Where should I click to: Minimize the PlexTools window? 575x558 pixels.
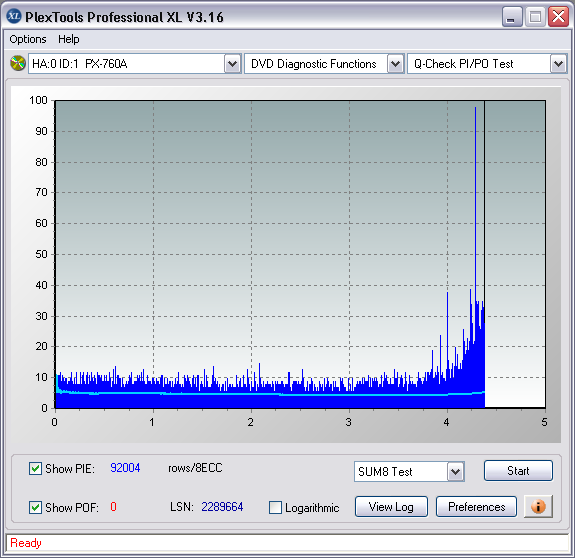click(512, 17)
